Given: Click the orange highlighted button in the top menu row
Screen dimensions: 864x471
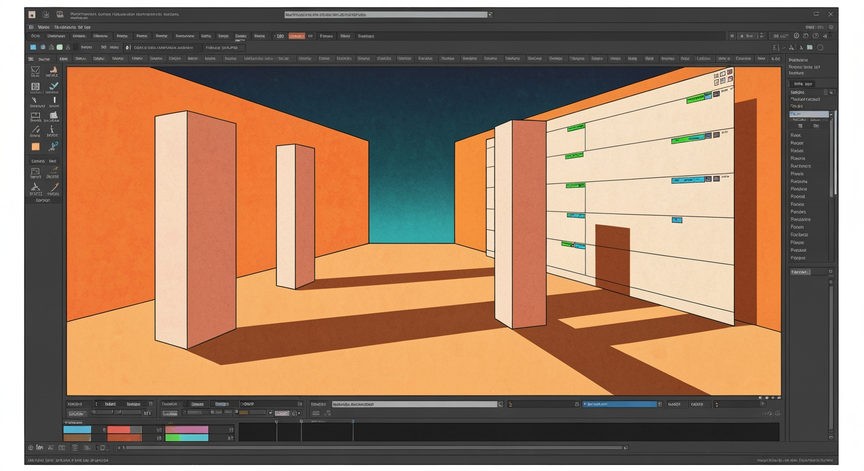Looking at the screenshot, I should 296,36.
